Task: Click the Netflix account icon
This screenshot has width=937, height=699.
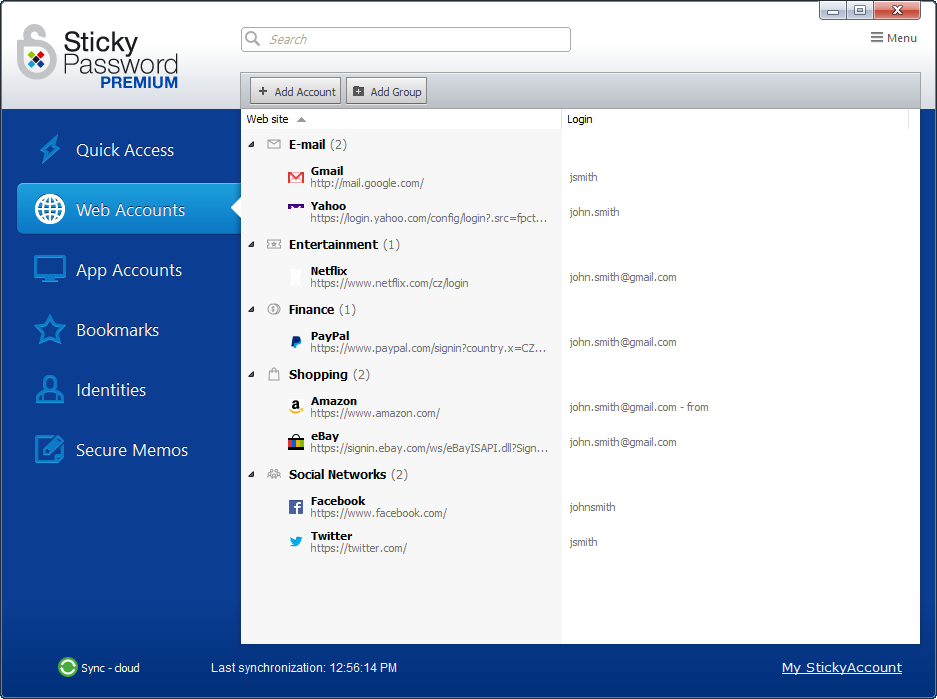Action: pyautogui.click(x=296, y=277)
